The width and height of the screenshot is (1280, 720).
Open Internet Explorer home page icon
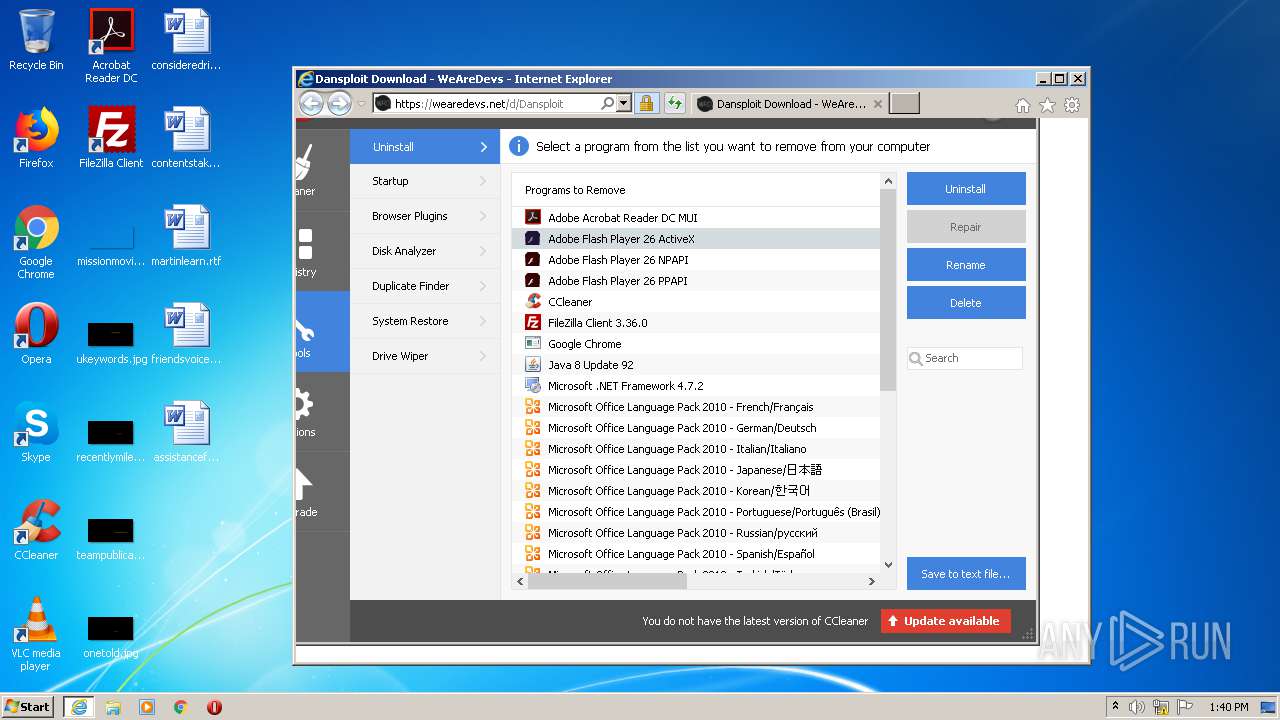pyautogui.click(x=1022, y=105)
